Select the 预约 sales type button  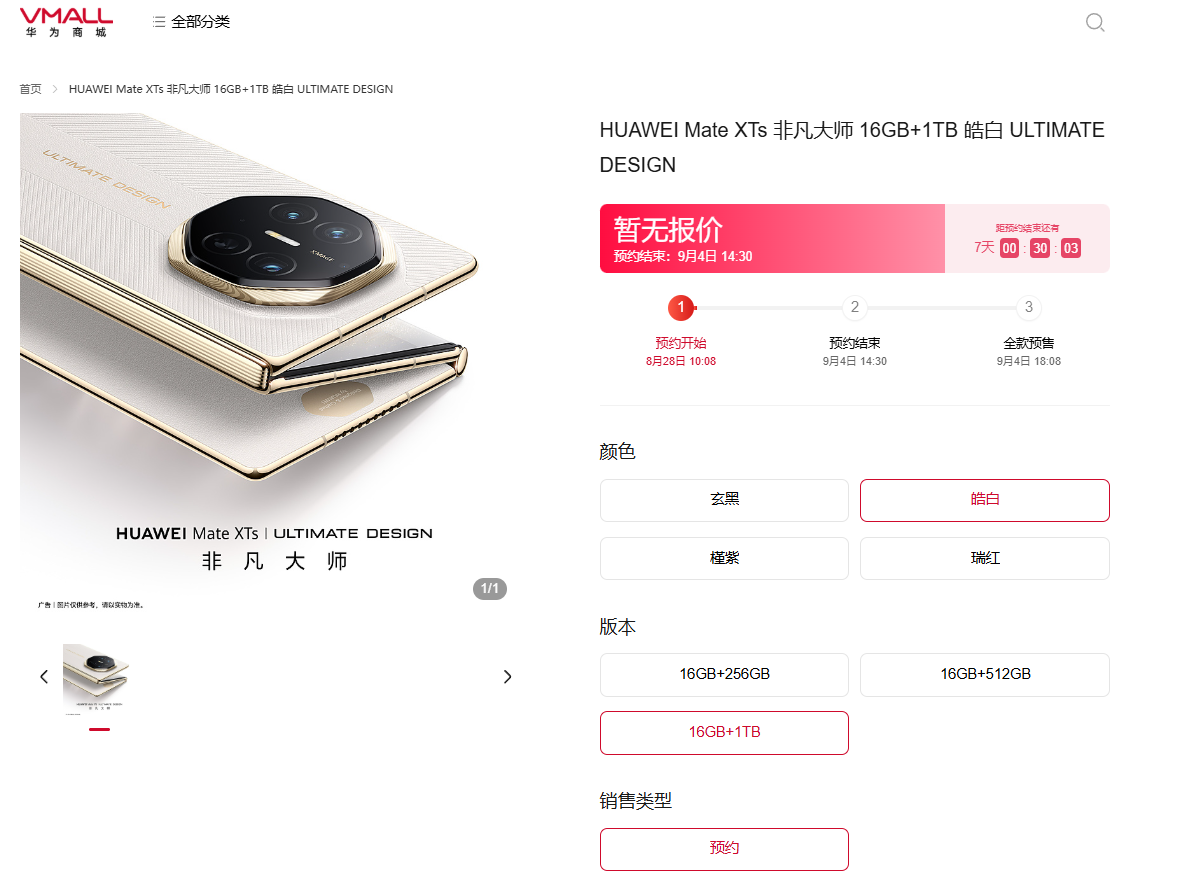tap(724, 849)
